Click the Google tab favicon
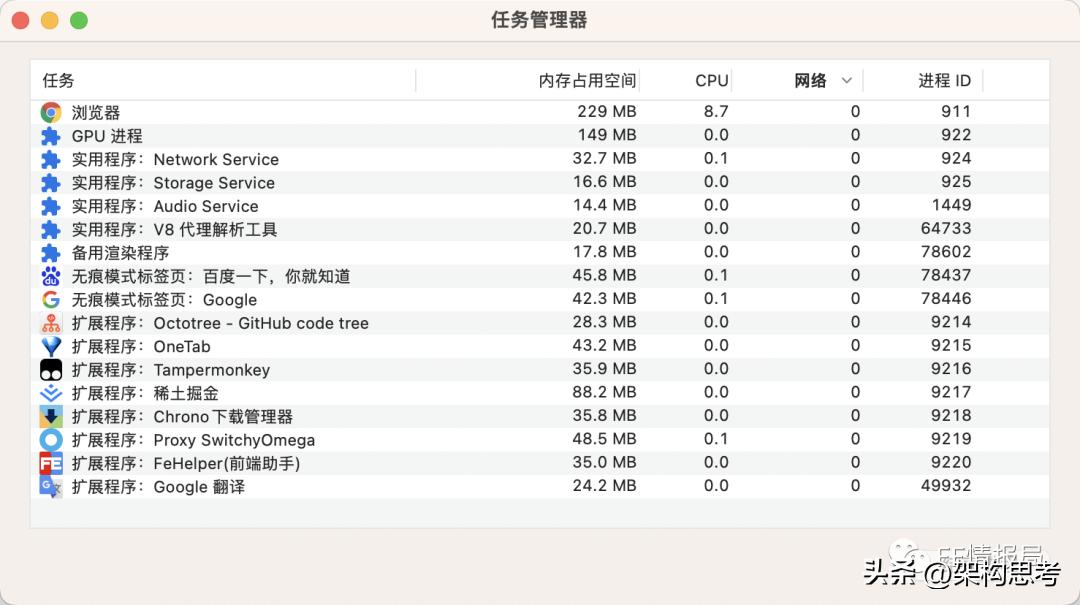Viewport: 1080px width, 605px height. (x=51, y=300)
